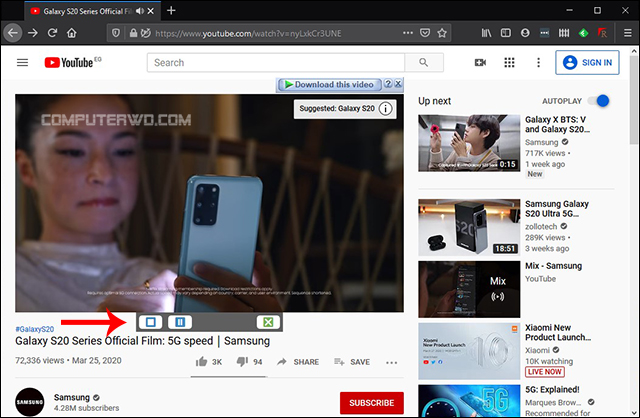
Task: Open more actions ellipsis under video
Action: point(391,362)
